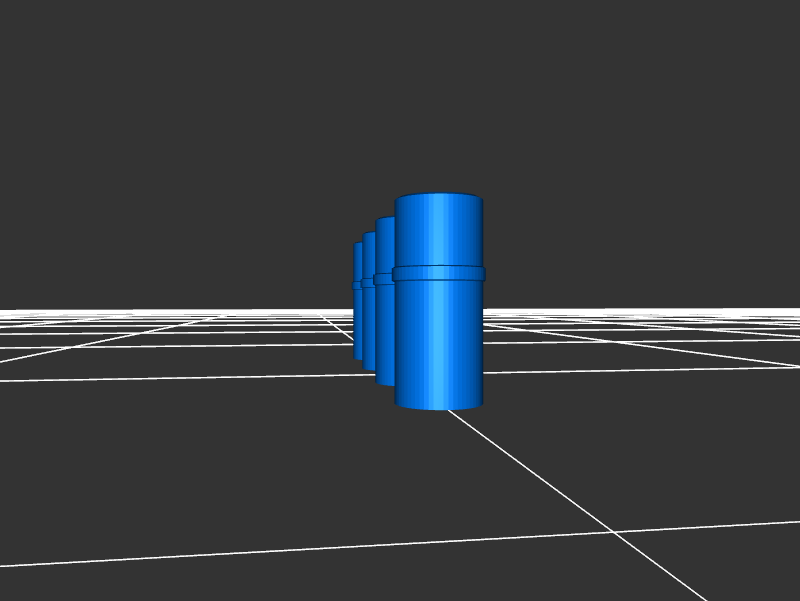This screenshot has width=800, height=601.
Task: Click the top edge of the second cylinder
Action: (x=384, y=219)
